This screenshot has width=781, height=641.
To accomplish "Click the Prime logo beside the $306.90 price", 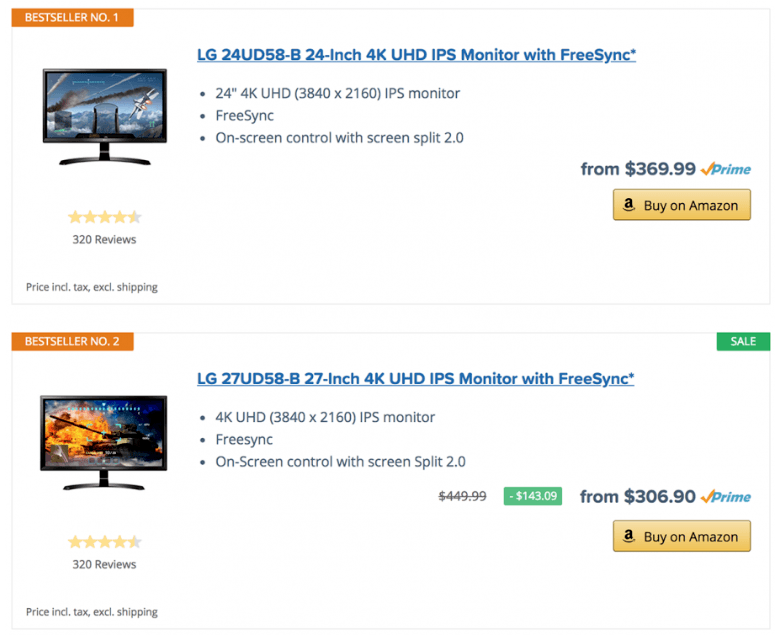I will tap(726, 496).
